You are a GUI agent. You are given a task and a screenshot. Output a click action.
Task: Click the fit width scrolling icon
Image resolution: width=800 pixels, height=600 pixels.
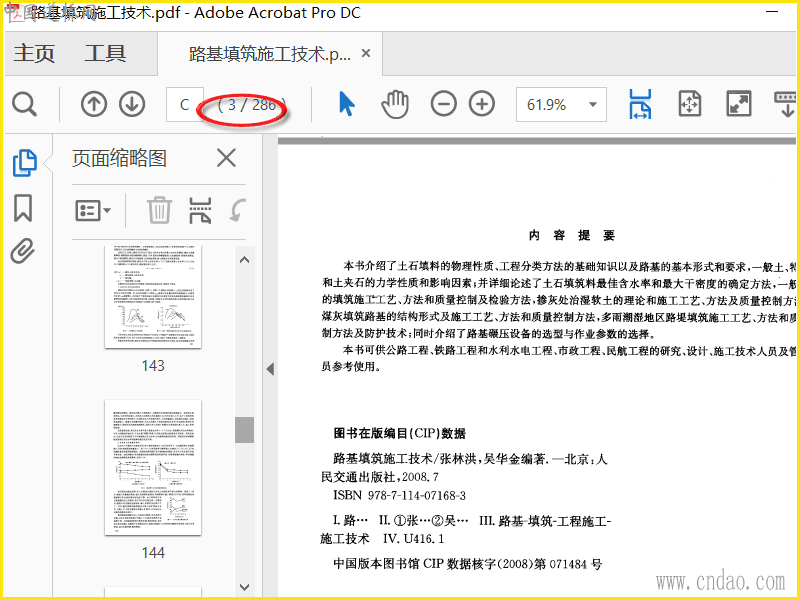tap(640, 104)
